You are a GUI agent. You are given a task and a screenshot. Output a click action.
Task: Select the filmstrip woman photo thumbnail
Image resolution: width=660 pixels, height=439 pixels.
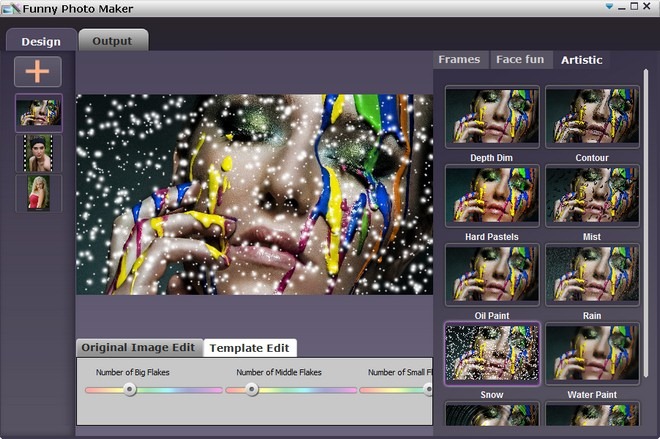39,153
